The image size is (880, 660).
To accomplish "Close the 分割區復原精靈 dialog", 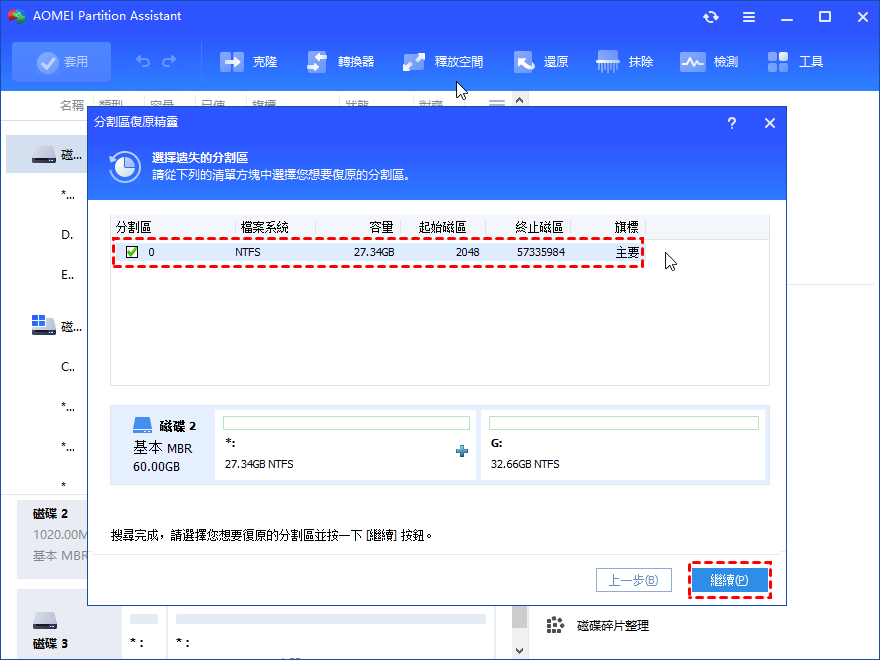I will 770,123.
